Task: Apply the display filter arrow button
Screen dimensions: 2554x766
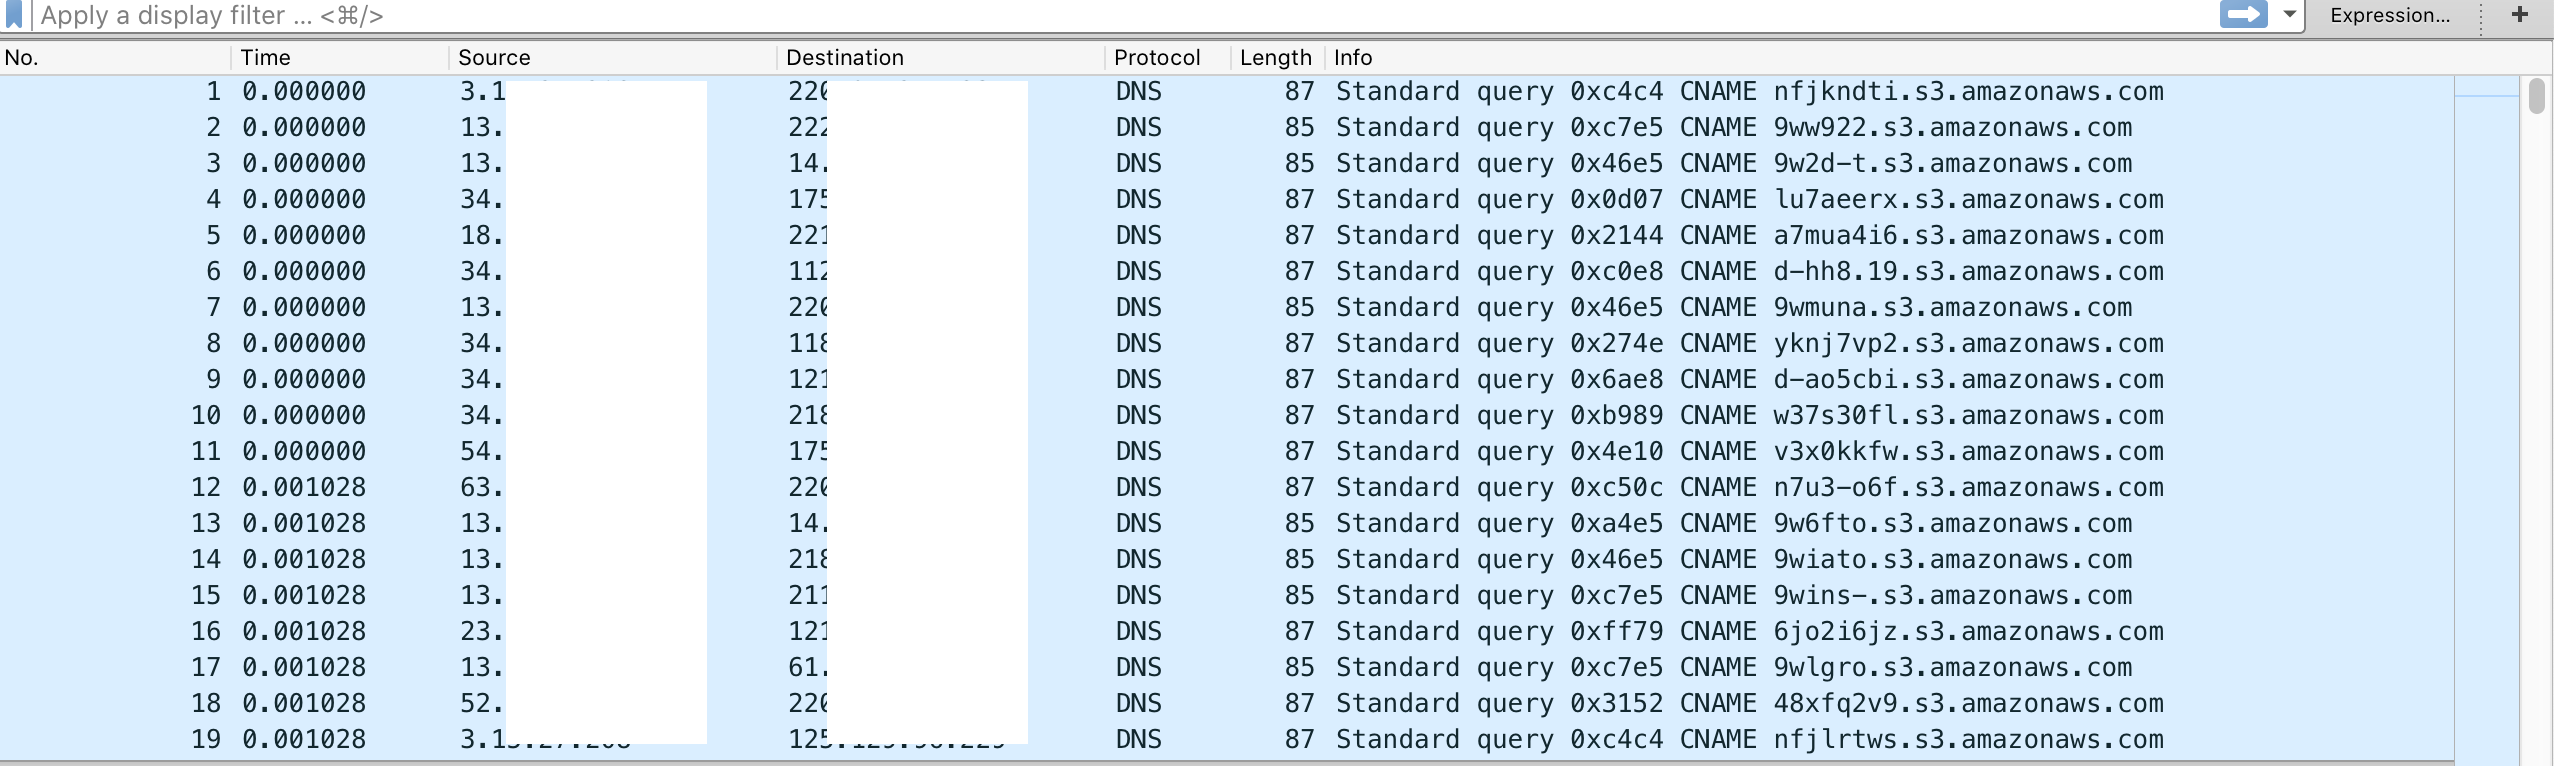Action: click(x=2243, y=15)
